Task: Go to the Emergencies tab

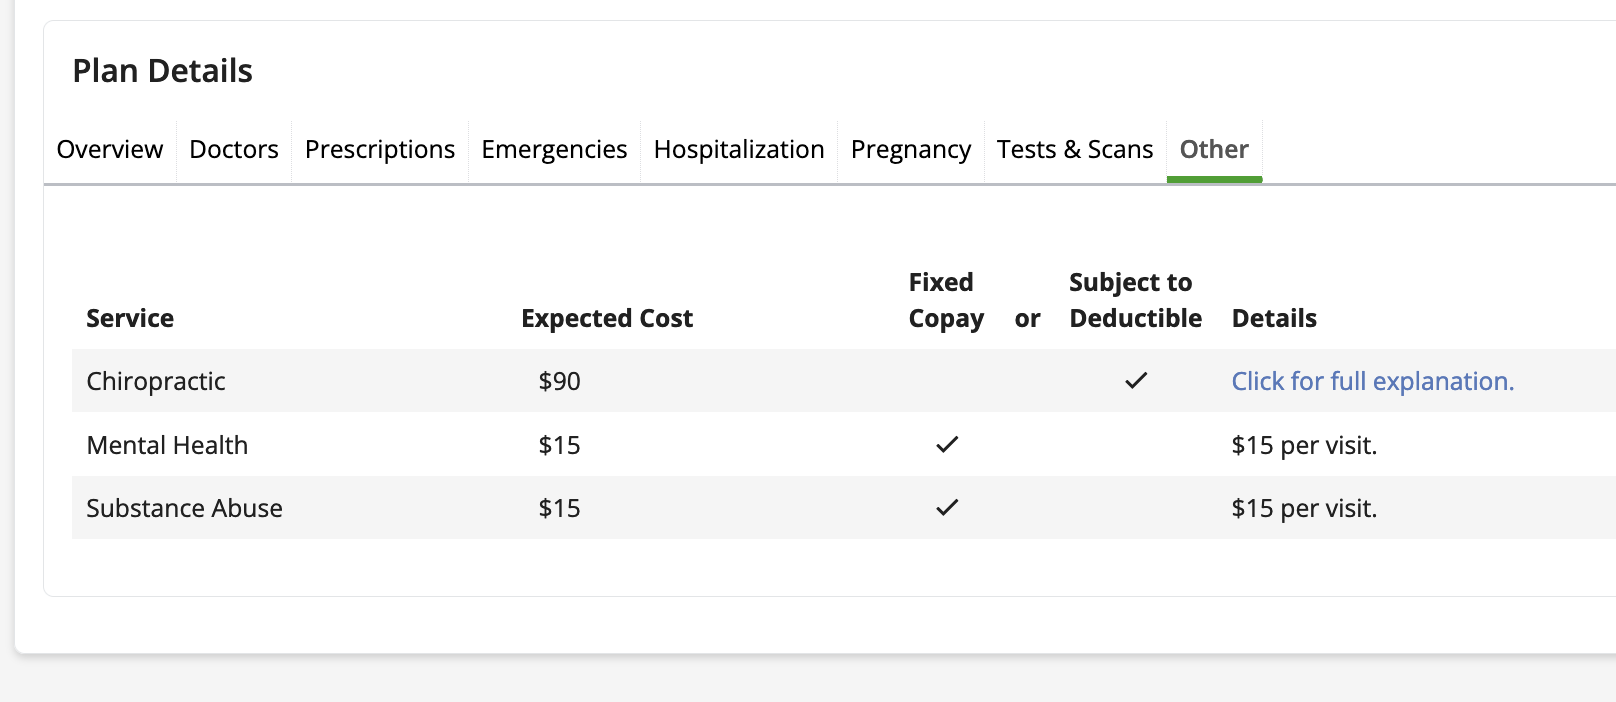Action: (x=554, y=150)
